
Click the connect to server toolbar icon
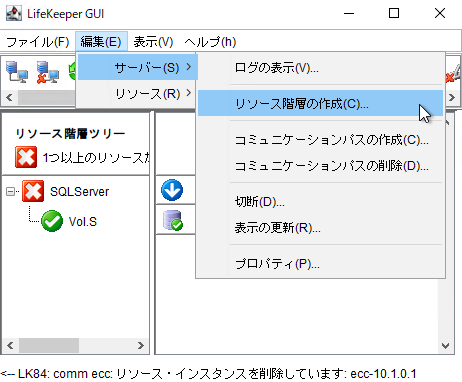tap(17, 71)
